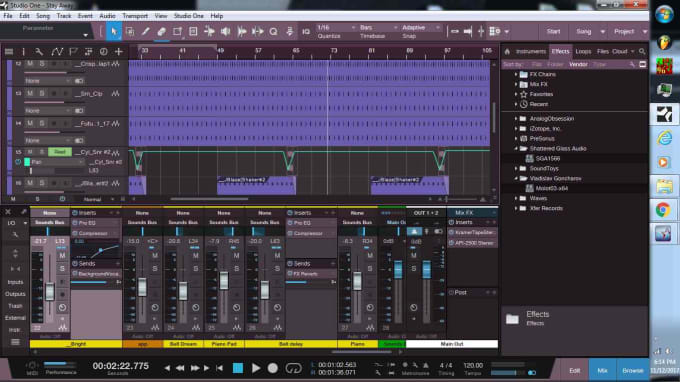
Task: Collapse the Shattered Glass Audio folder
Action: tap(516, 149)
